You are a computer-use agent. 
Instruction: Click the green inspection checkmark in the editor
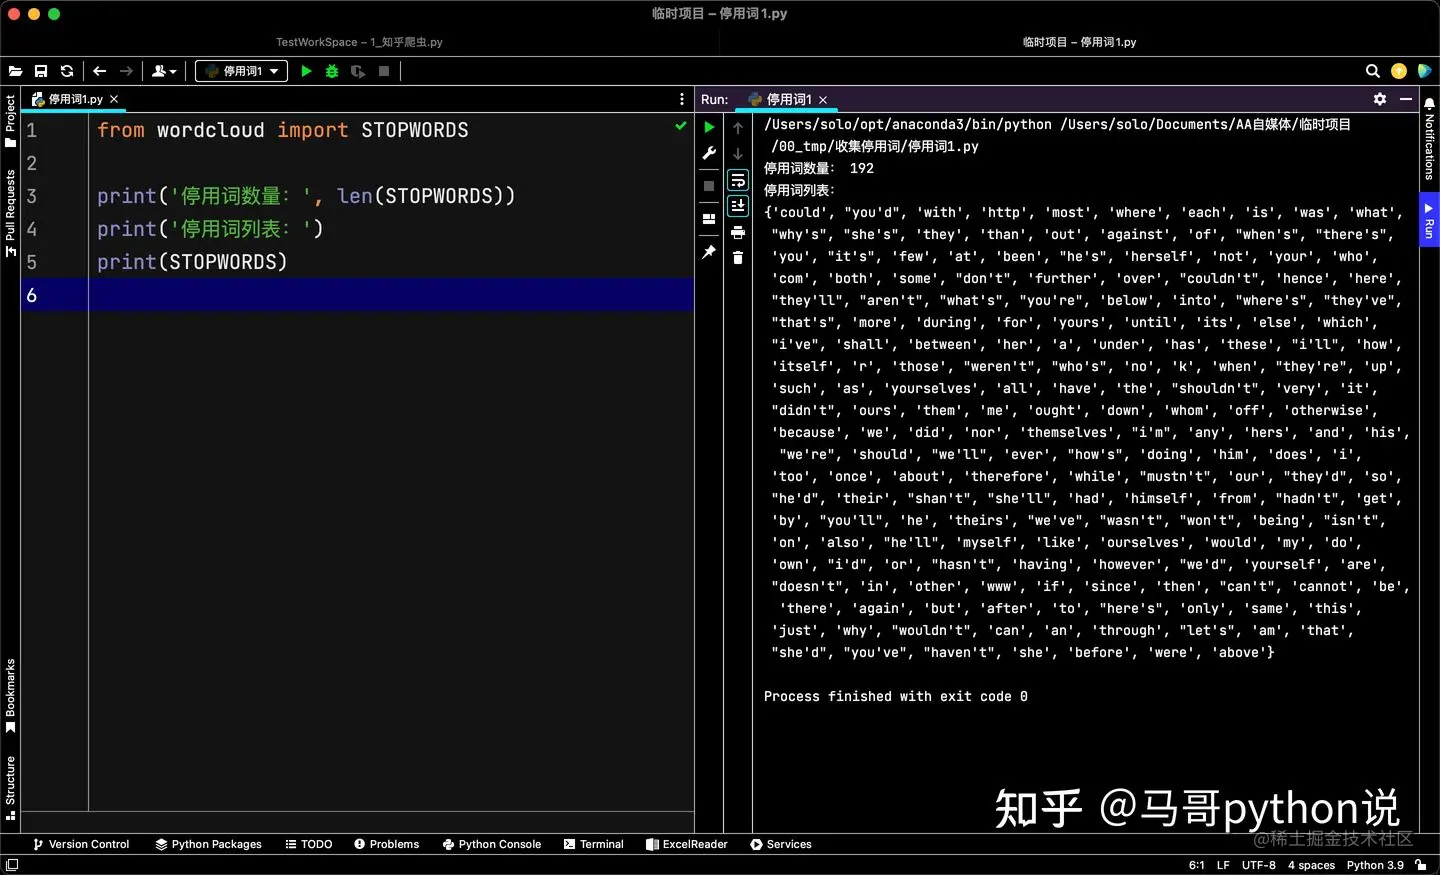681,126
